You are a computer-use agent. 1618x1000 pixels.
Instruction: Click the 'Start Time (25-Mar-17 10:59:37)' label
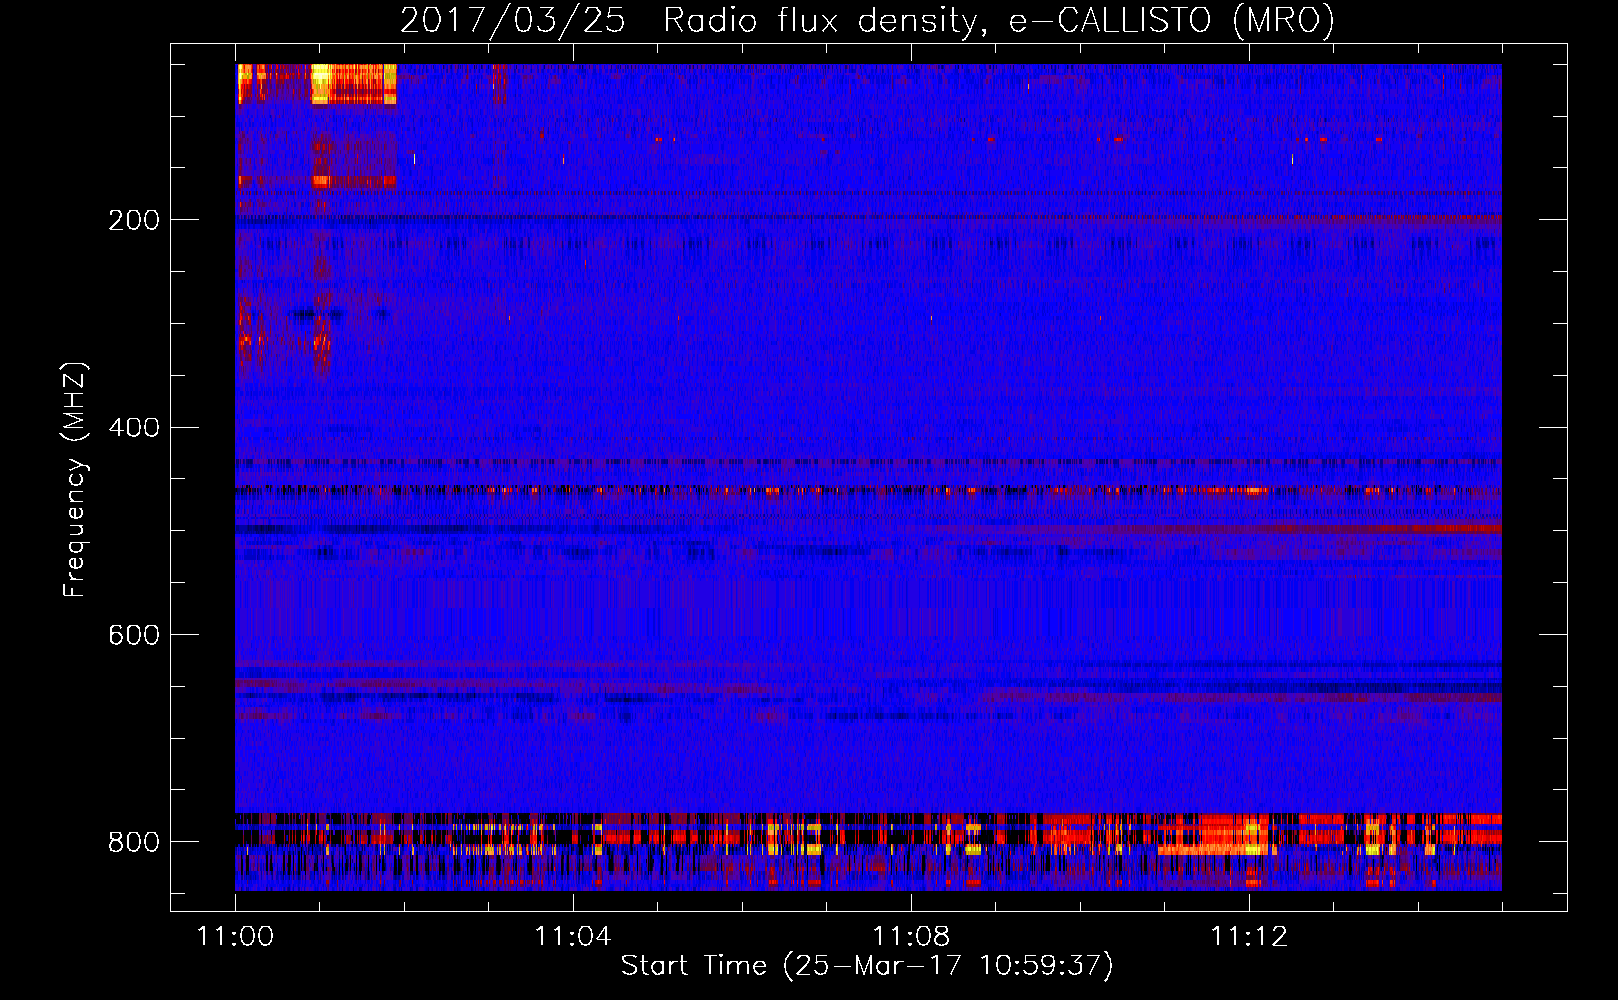[x=867, y=966]
